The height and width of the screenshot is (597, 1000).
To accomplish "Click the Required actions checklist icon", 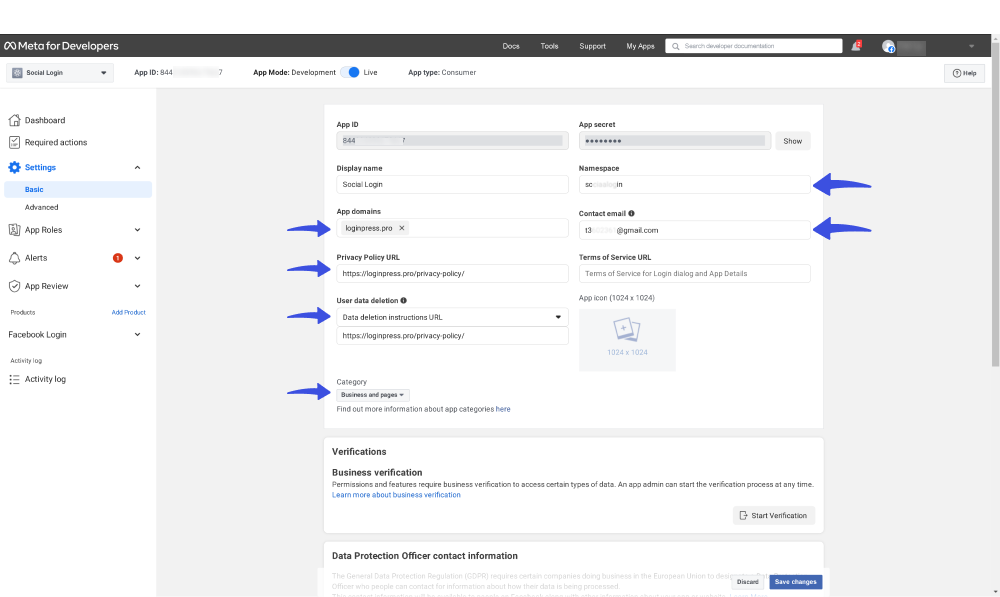I will point(14,142).
